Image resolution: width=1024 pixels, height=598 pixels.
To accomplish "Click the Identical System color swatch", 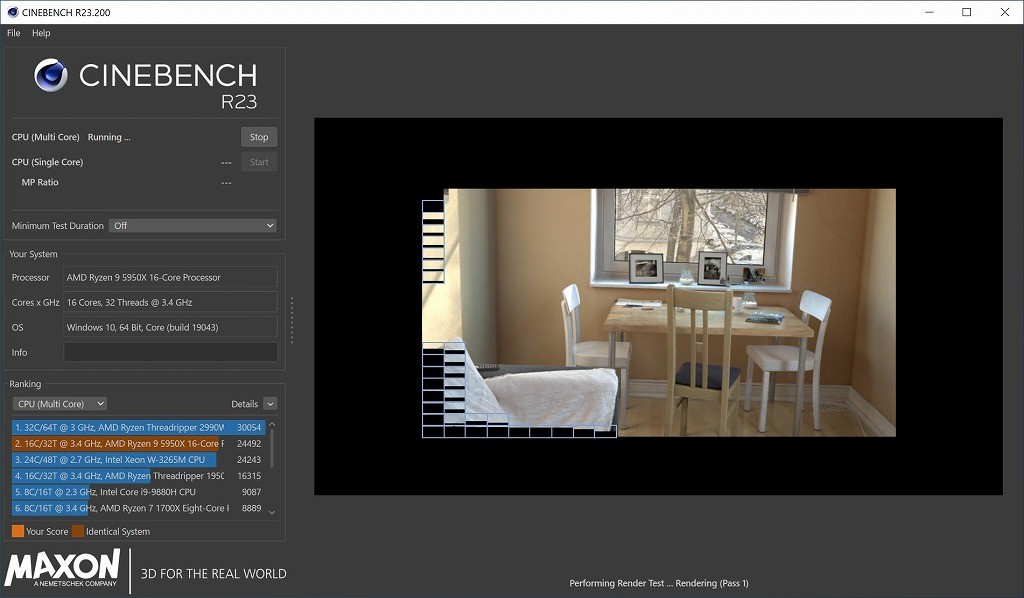I will tap(78, 532).
